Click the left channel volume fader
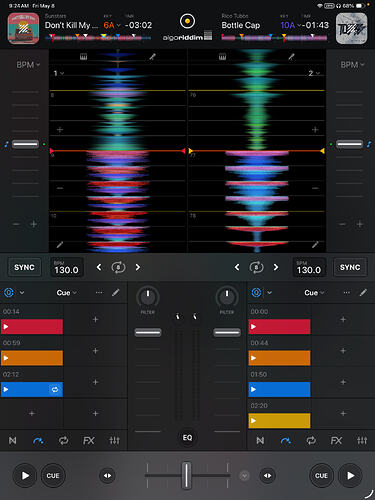The height and width of the screenshot is (500, 375). [x=148, y=332]
